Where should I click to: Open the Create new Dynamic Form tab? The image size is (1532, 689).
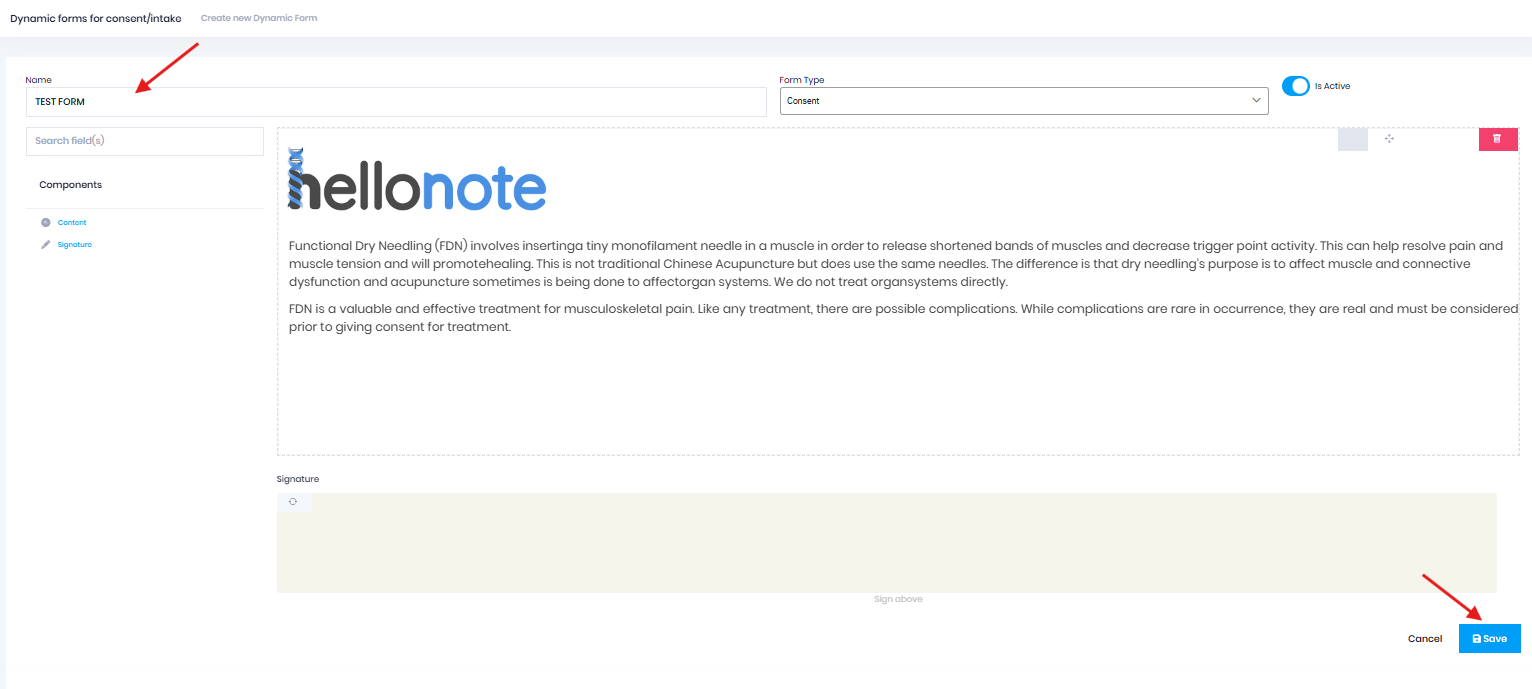click(259, 17)
